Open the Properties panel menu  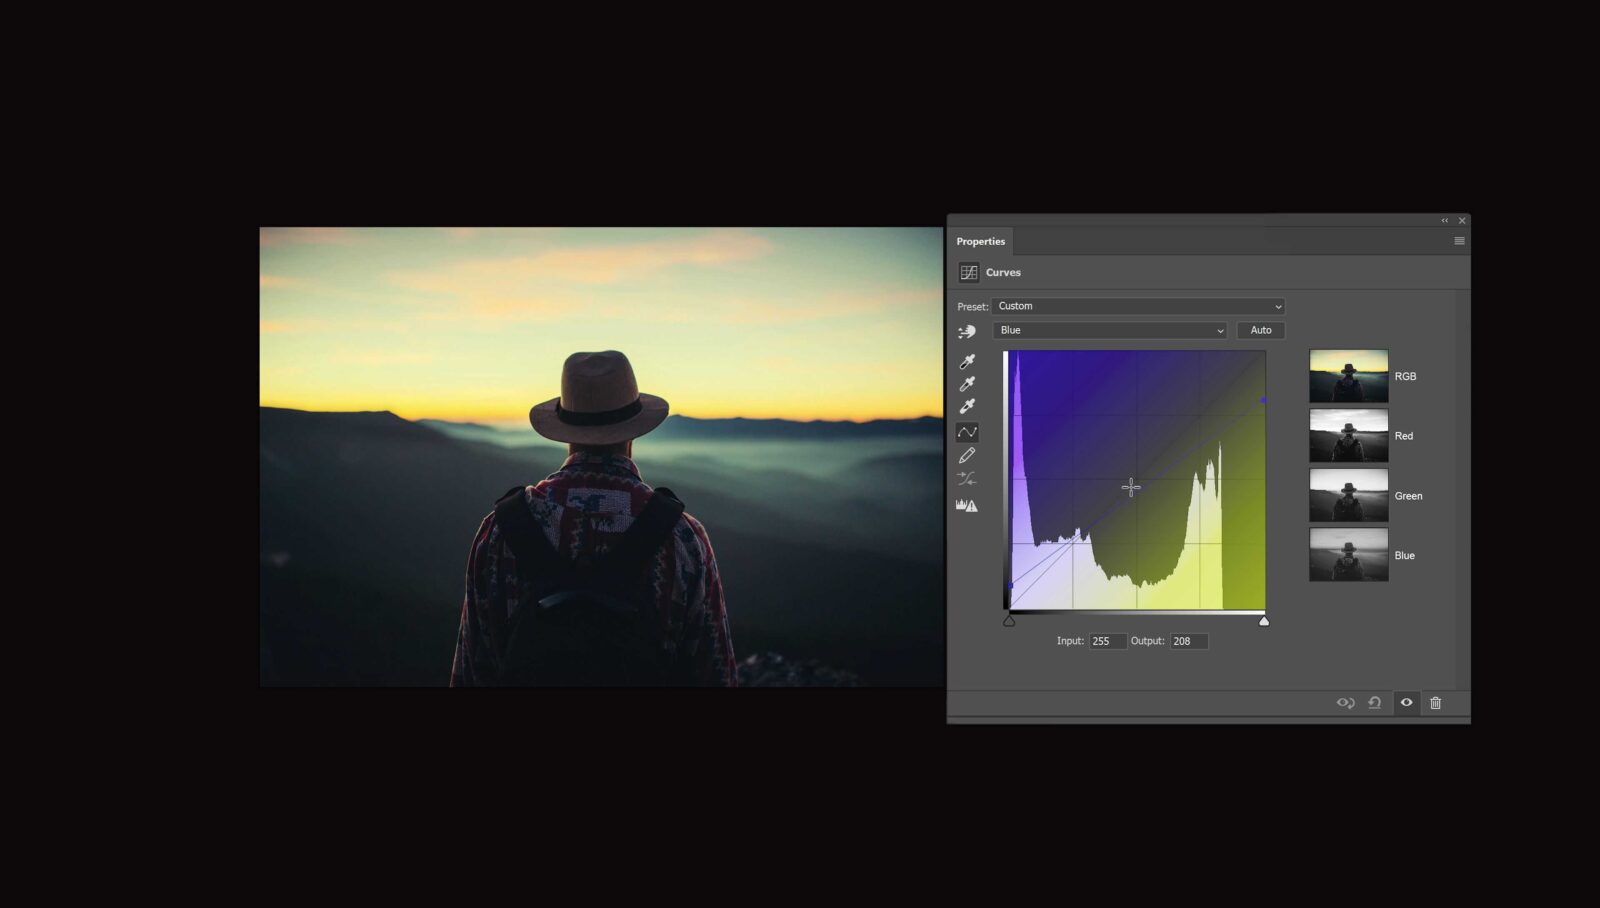(x=1459, y=240)
